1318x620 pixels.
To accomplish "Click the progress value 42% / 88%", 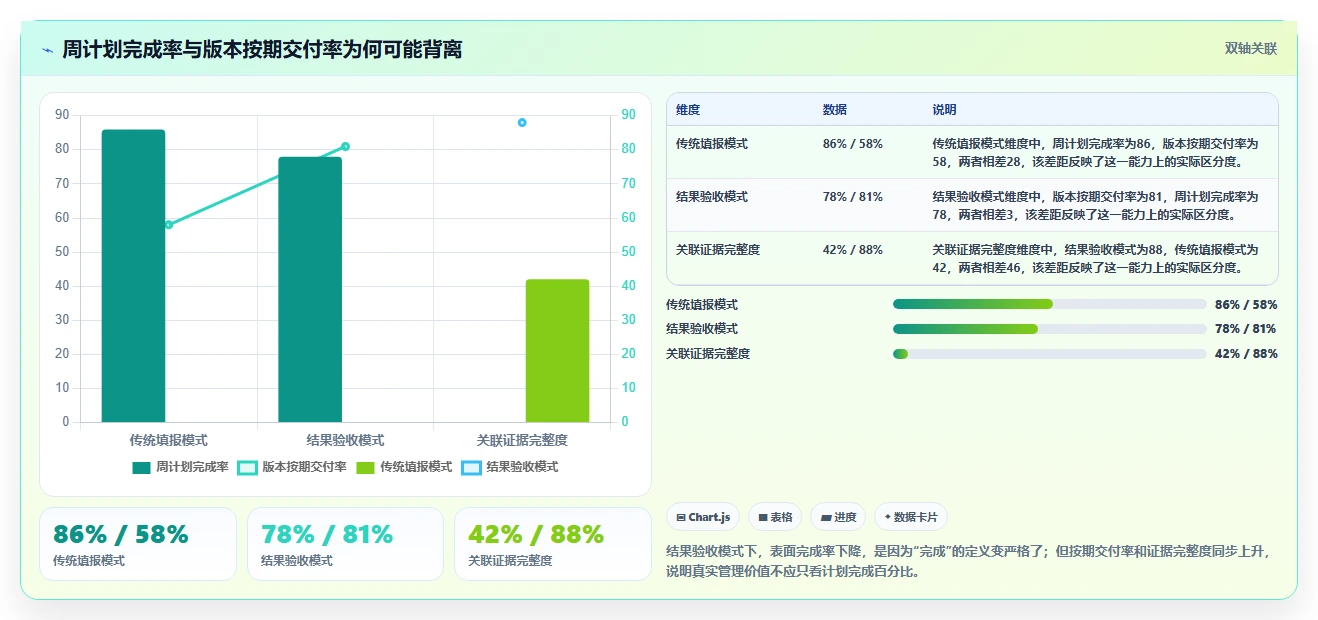I will [1246, 354].
